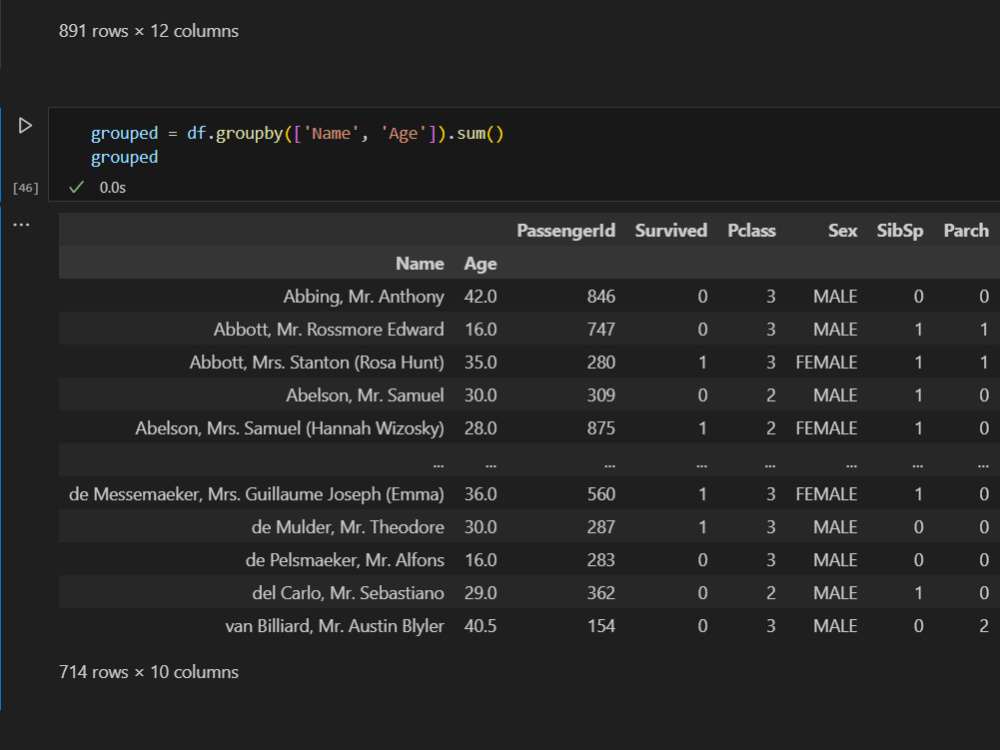Screen dimensions: 1000x750
Task: Select 'del Carlo, Mr. Sebastiano' cell
Action: pos(348,593)
